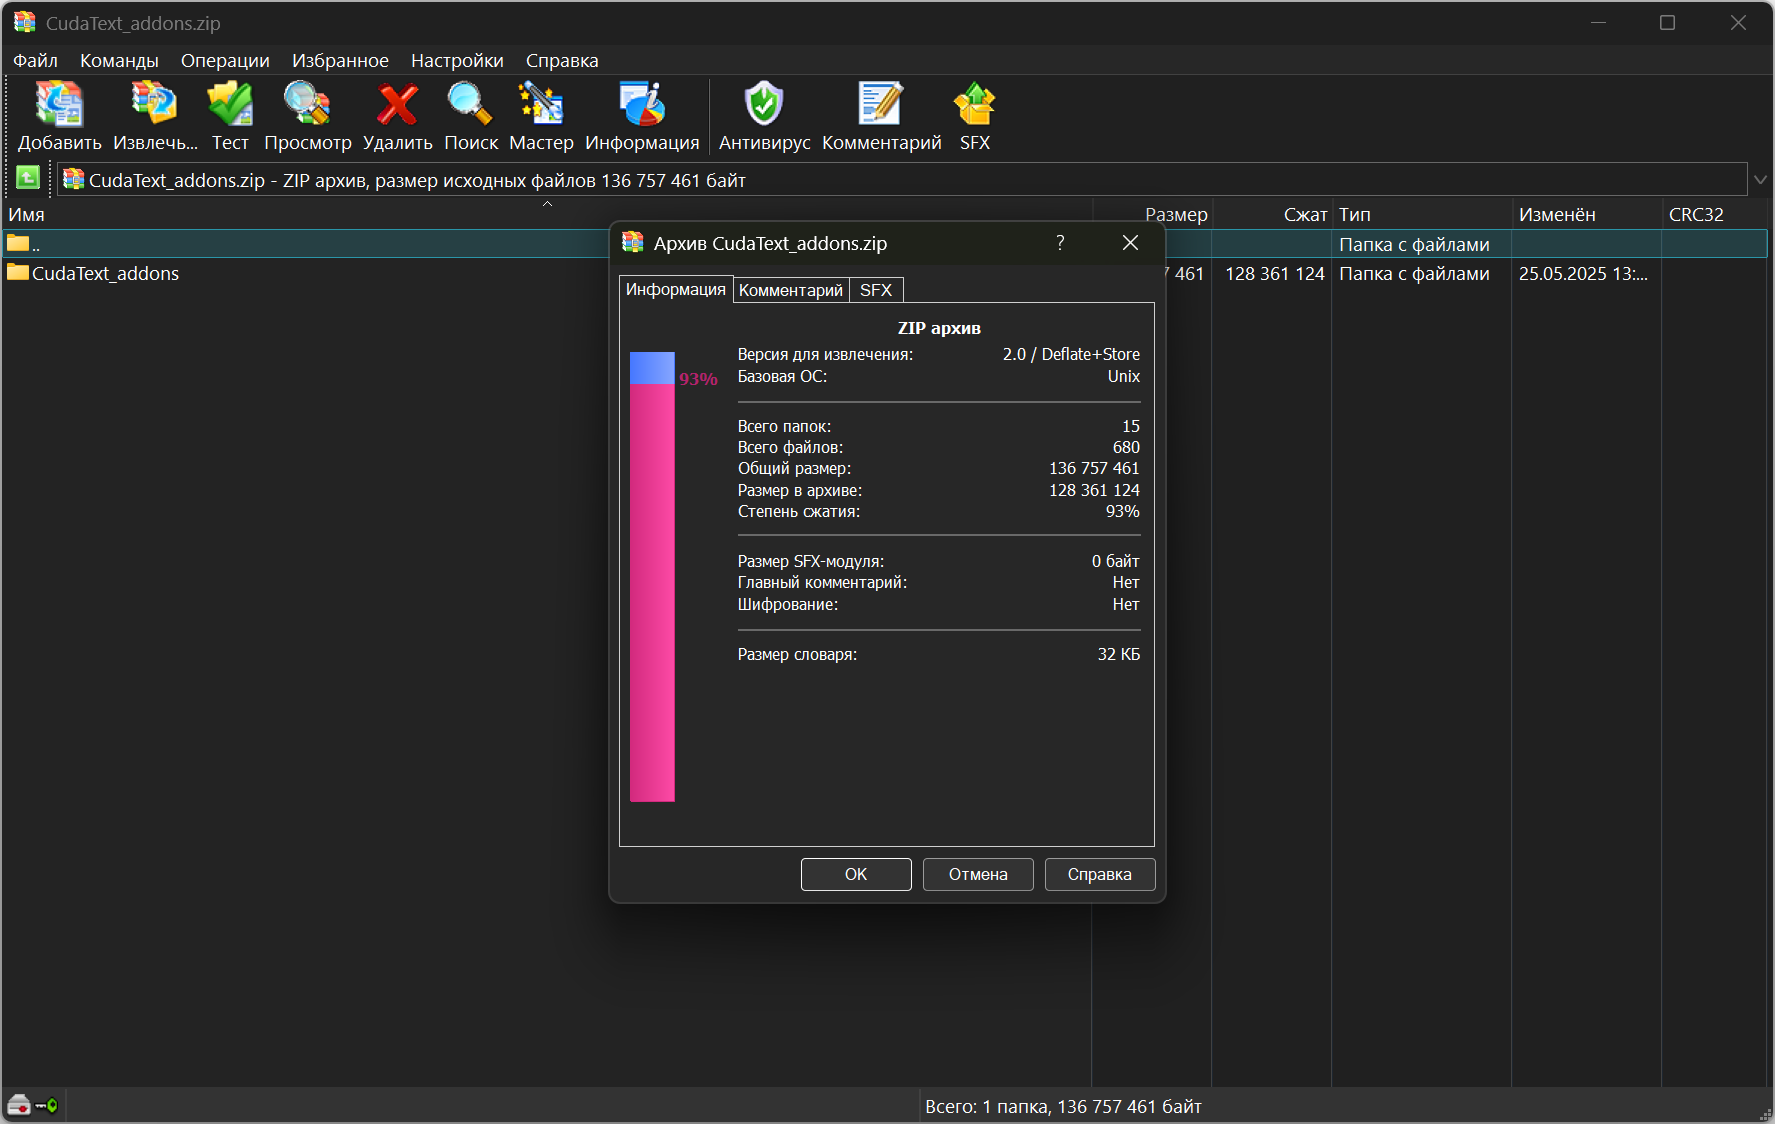Open the Файл menu

tap(35, 60)
